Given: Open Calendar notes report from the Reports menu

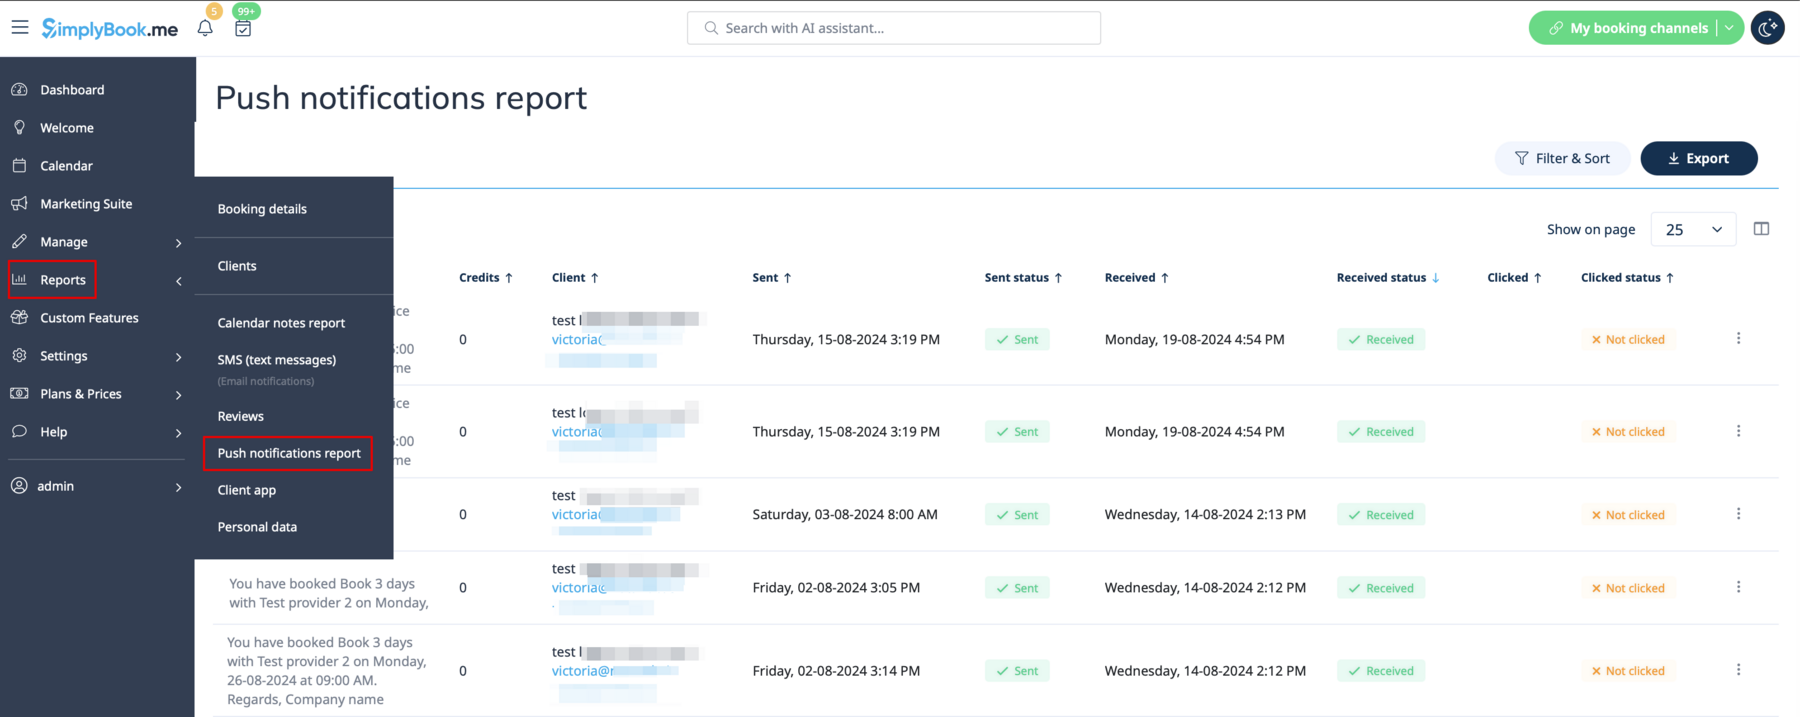Looking at the screenshot, I should (x=281, y=323).
